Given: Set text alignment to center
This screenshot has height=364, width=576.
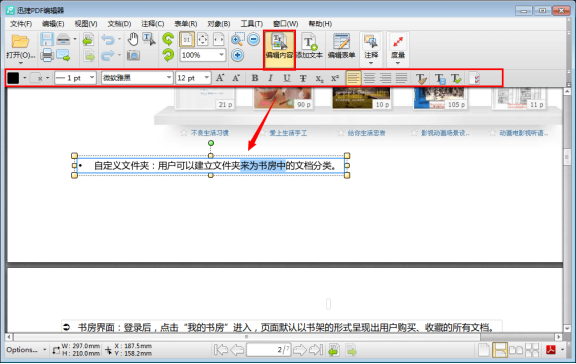Looking at the screenshot, I should pyautogui.click(x=370, y=78).
